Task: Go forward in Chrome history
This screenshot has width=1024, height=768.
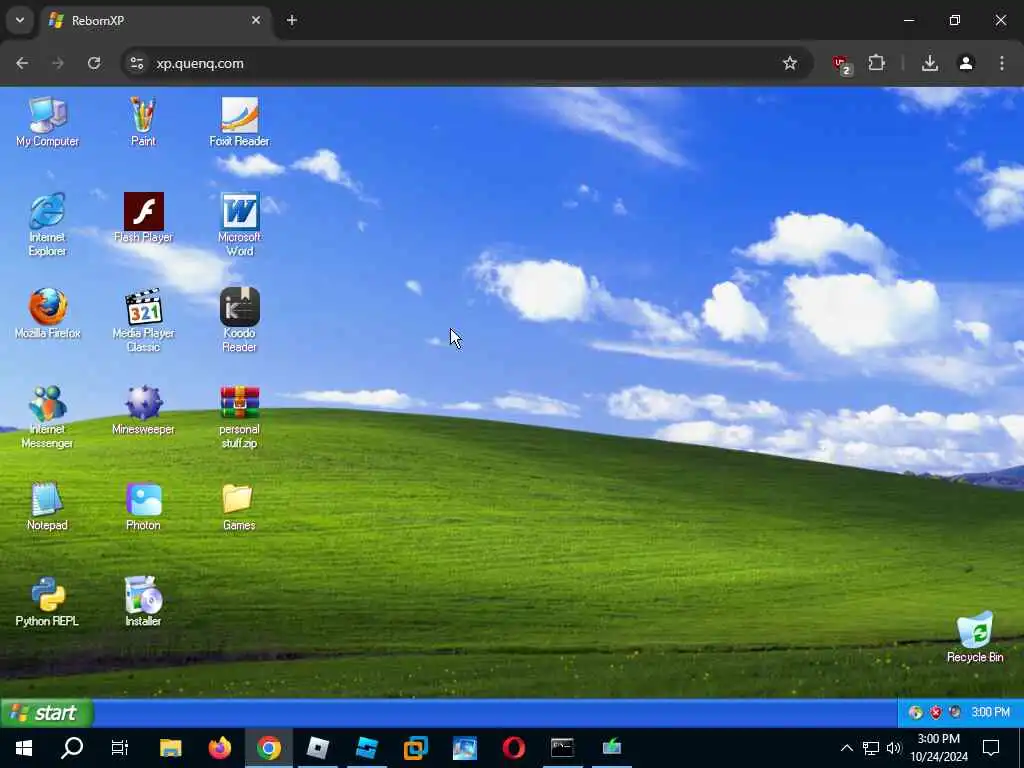Action: [x=58, y=63]
